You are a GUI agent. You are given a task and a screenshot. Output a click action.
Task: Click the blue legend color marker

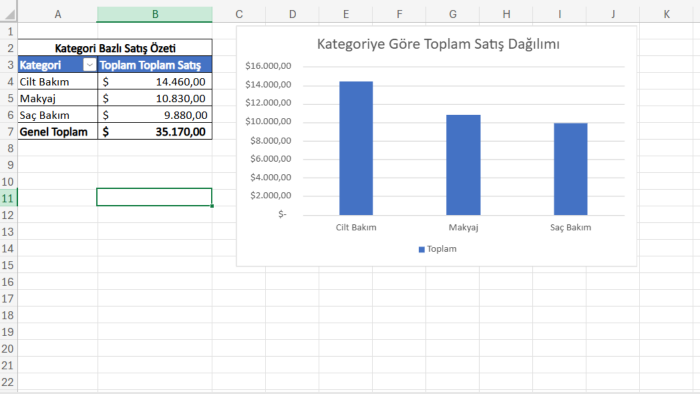(x=421, y=249)
